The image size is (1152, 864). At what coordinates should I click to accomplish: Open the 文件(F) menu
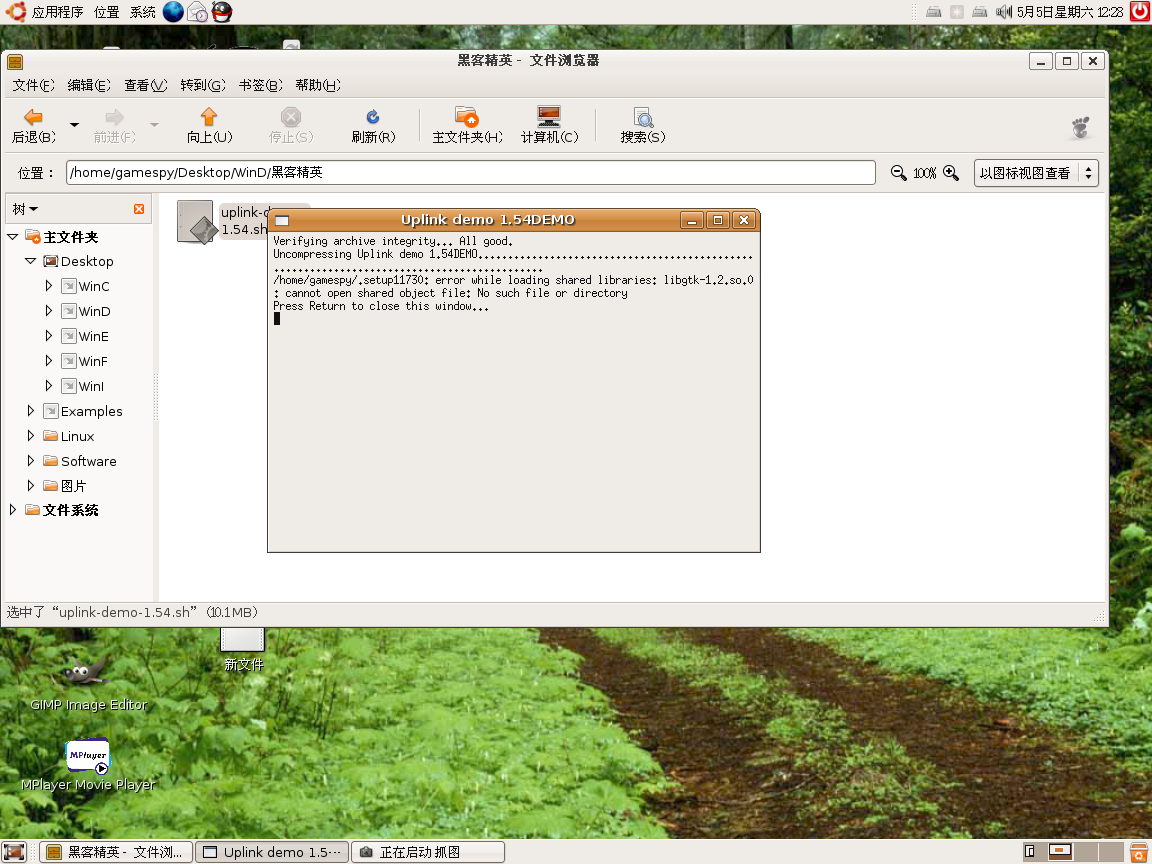click(33, 85)
